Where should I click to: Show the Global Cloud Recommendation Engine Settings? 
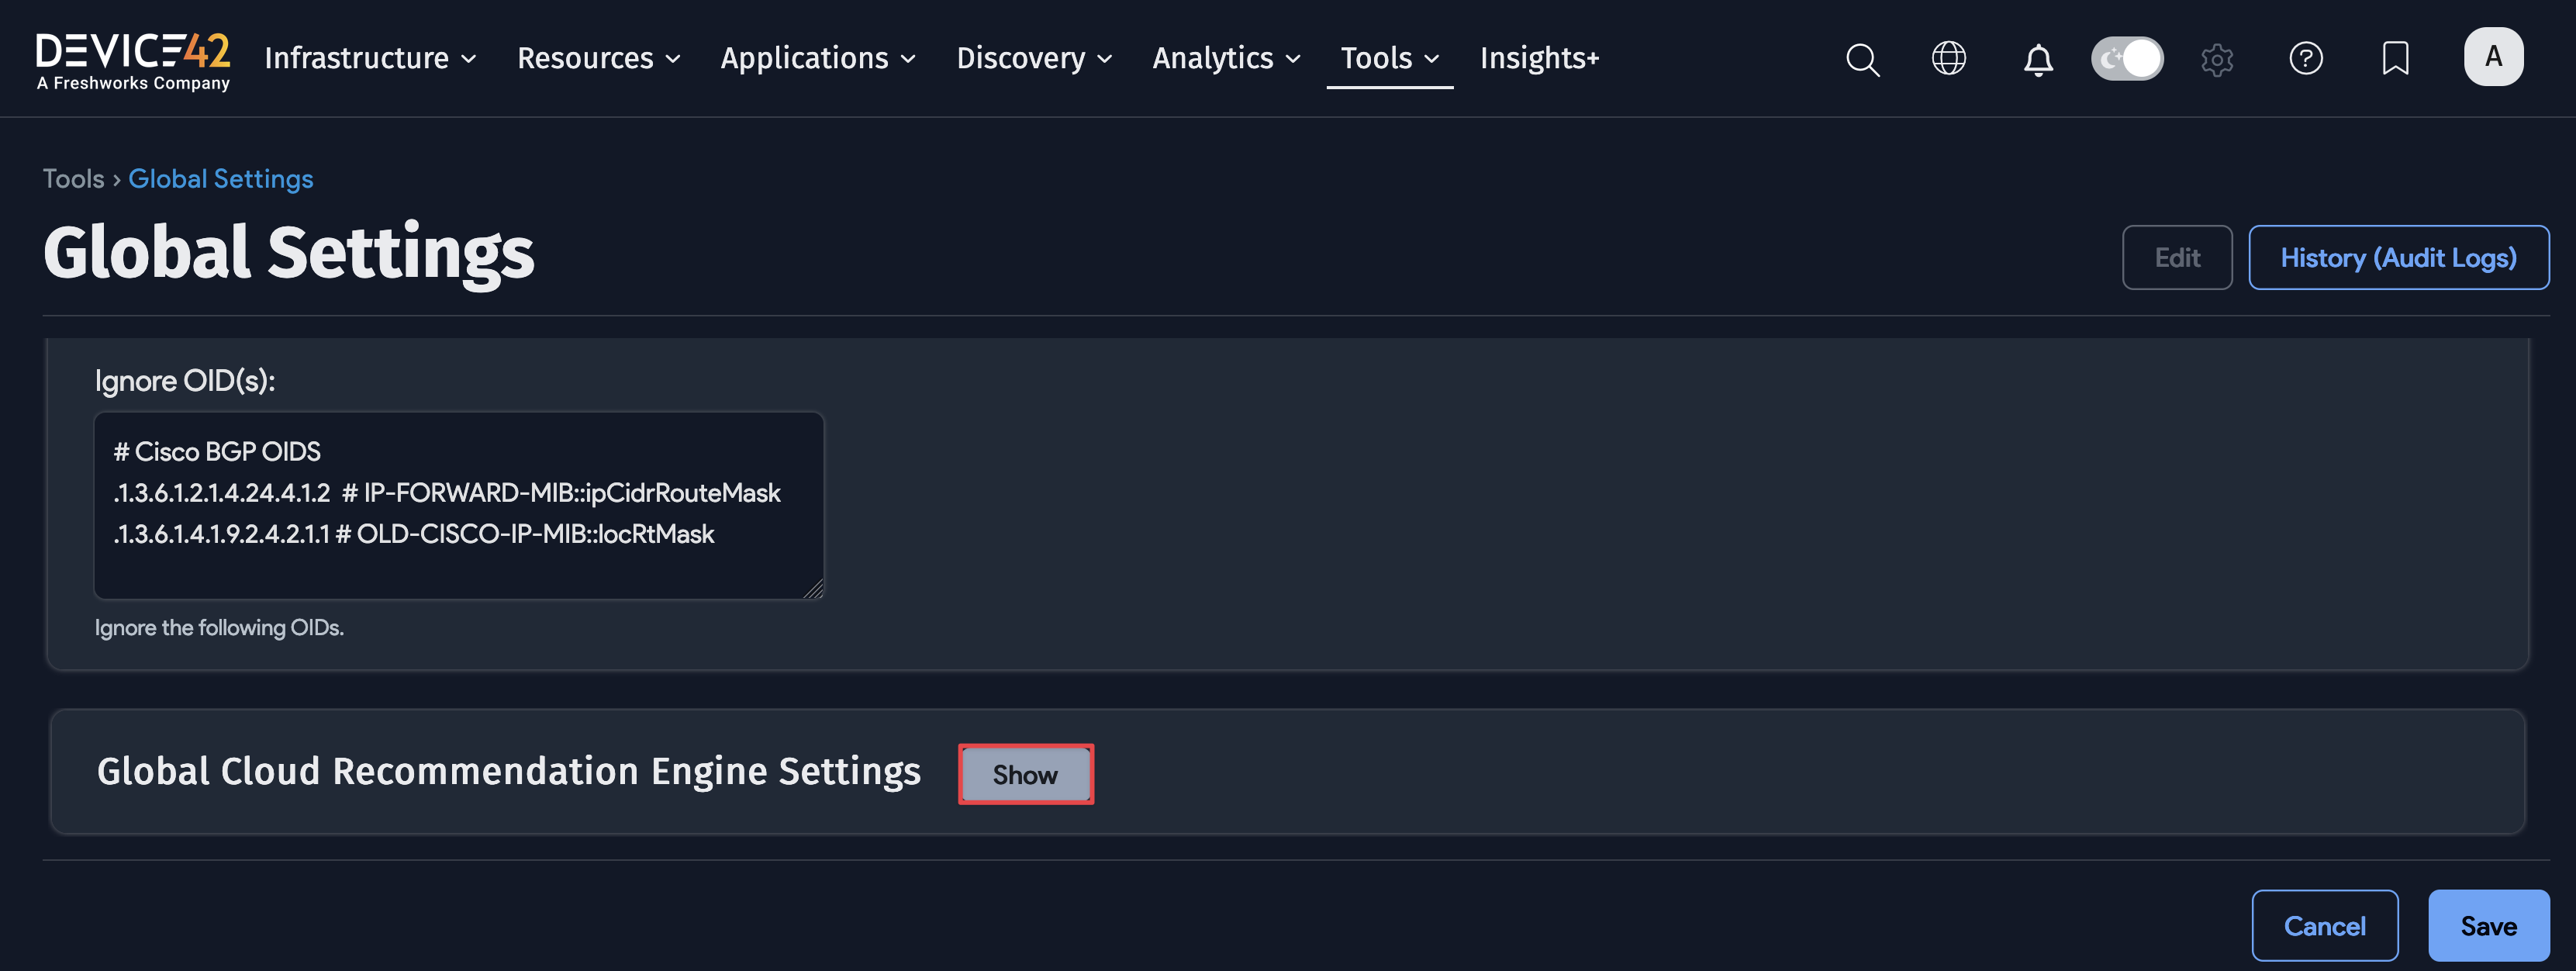pyautogui.click(x=1025, y=773)
